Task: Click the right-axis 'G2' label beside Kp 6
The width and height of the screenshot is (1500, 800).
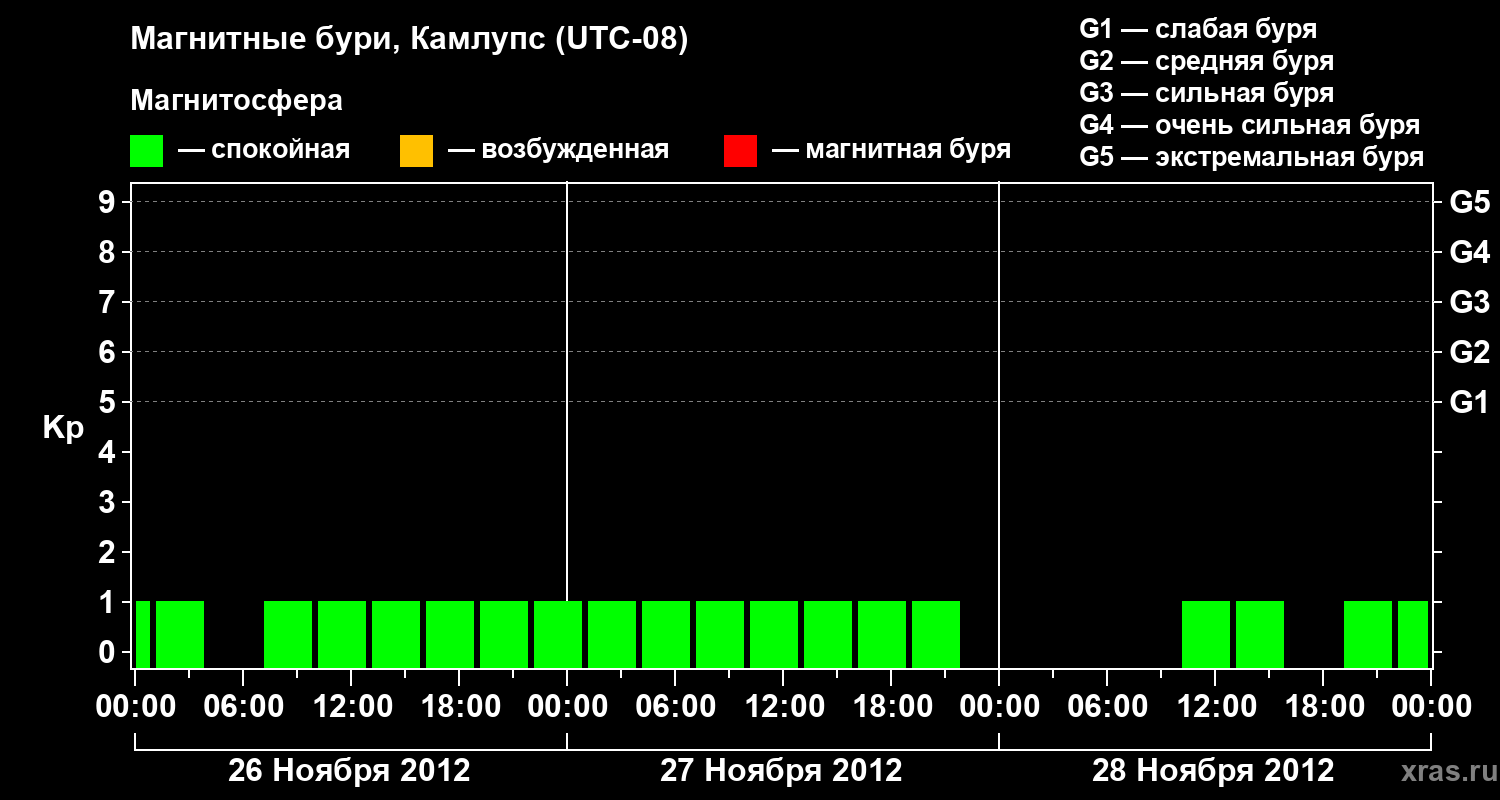Action: tap(1470, 352)
